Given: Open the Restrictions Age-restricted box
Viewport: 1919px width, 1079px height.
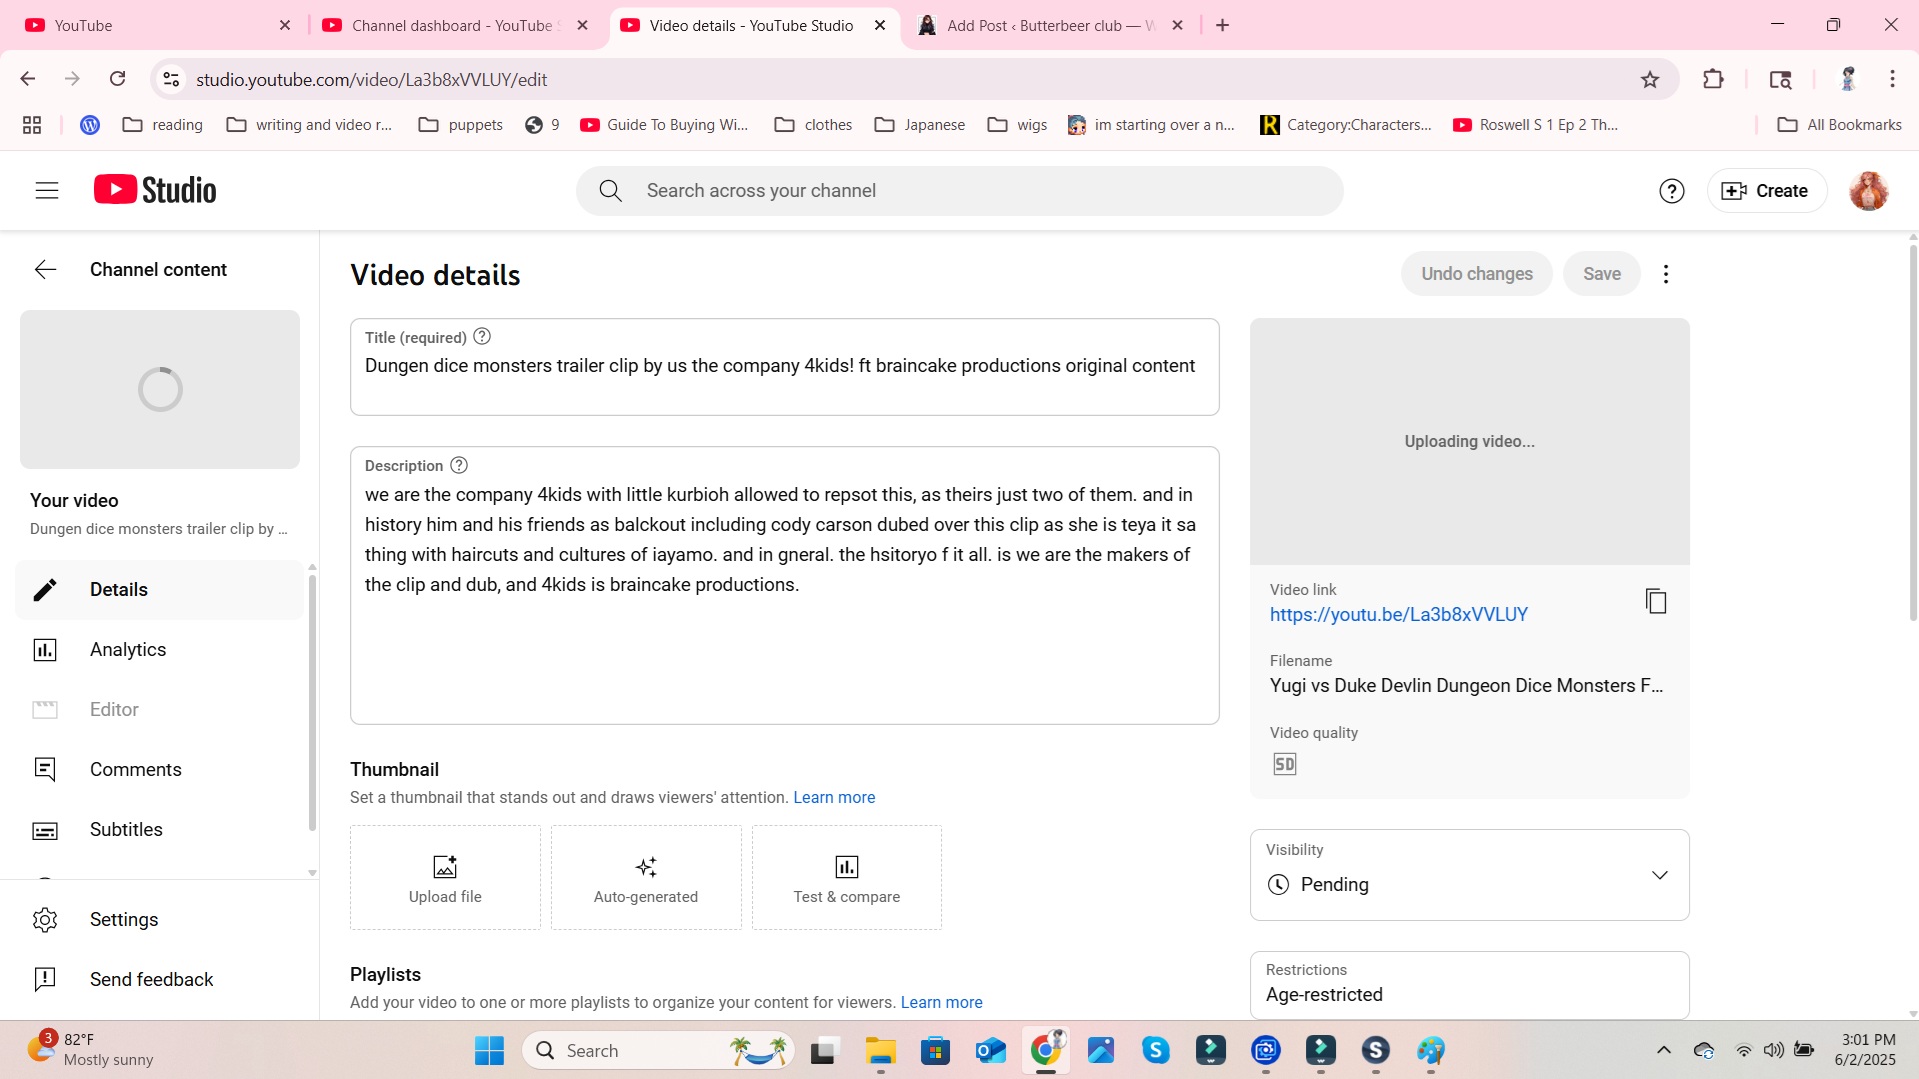Looking at the screenshot, I should click(x=1469, y=985).
